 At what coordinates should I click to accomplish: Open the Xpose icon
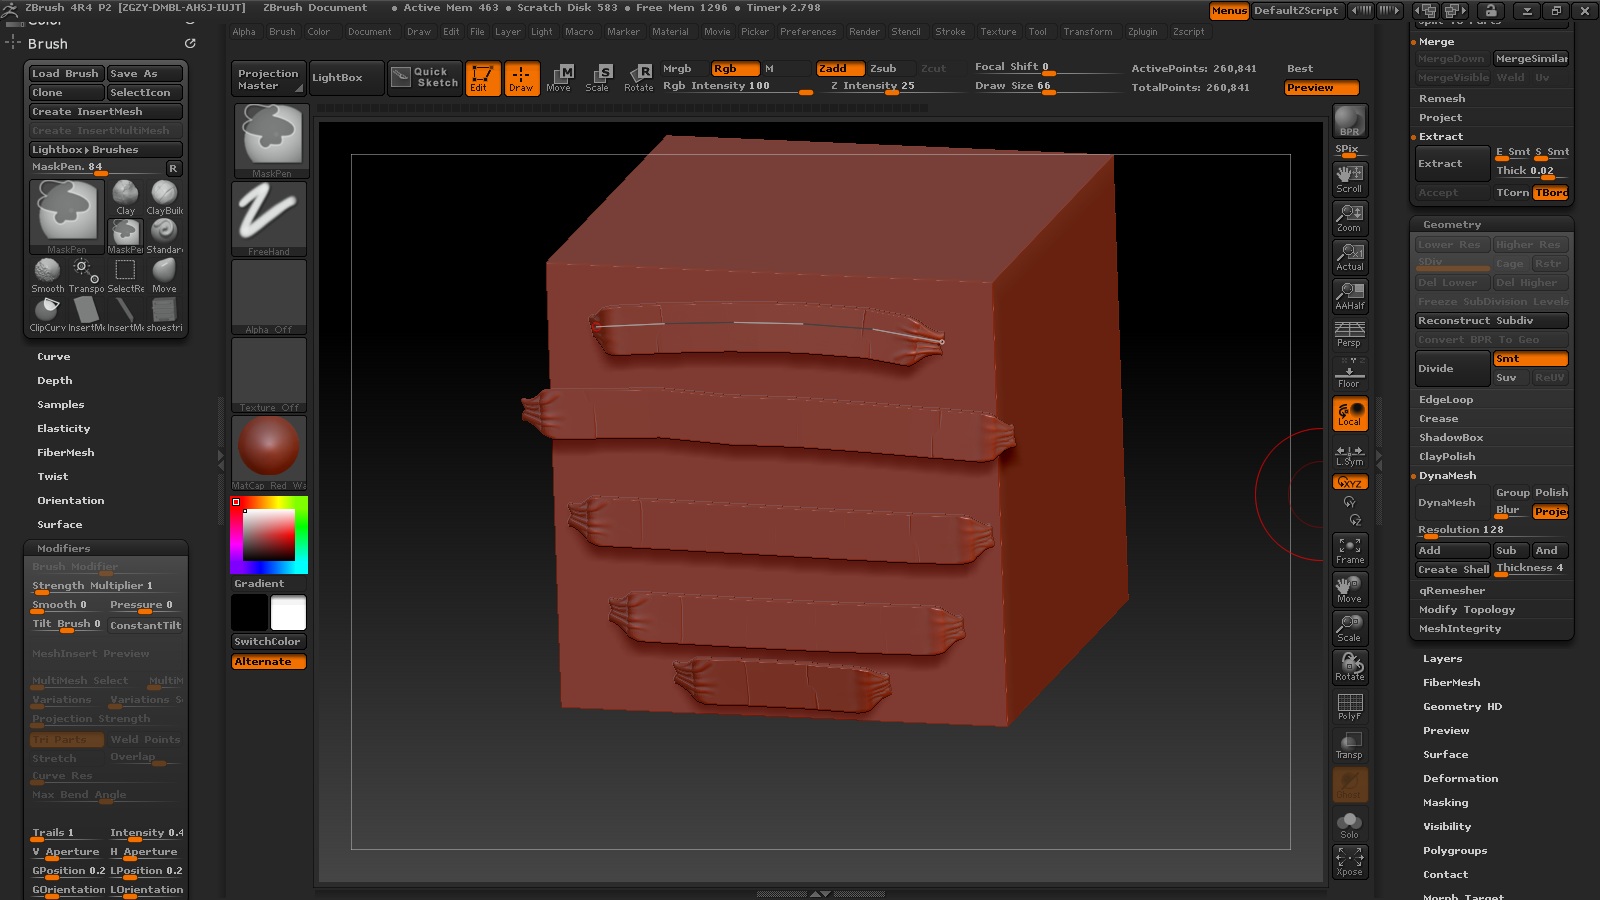tap(1350, 861)
